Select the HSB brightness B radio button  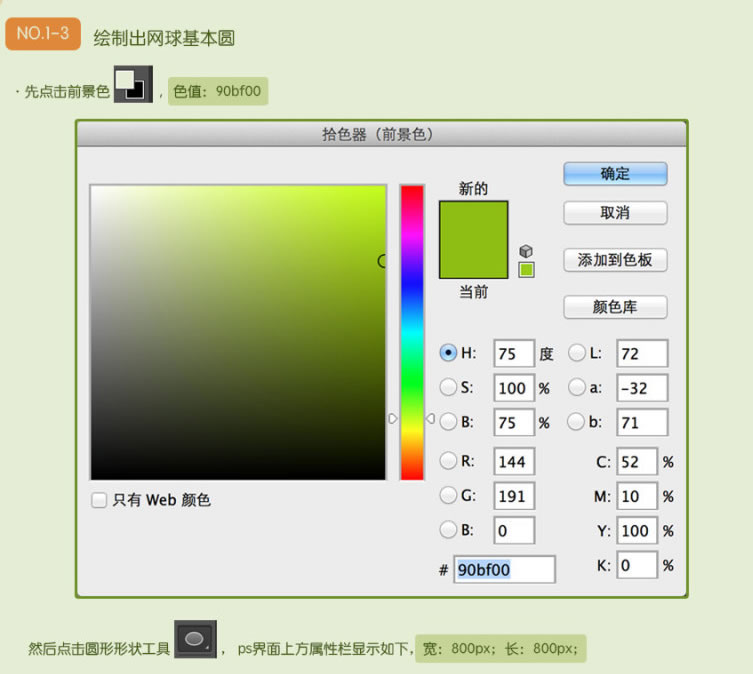(448, 422)
